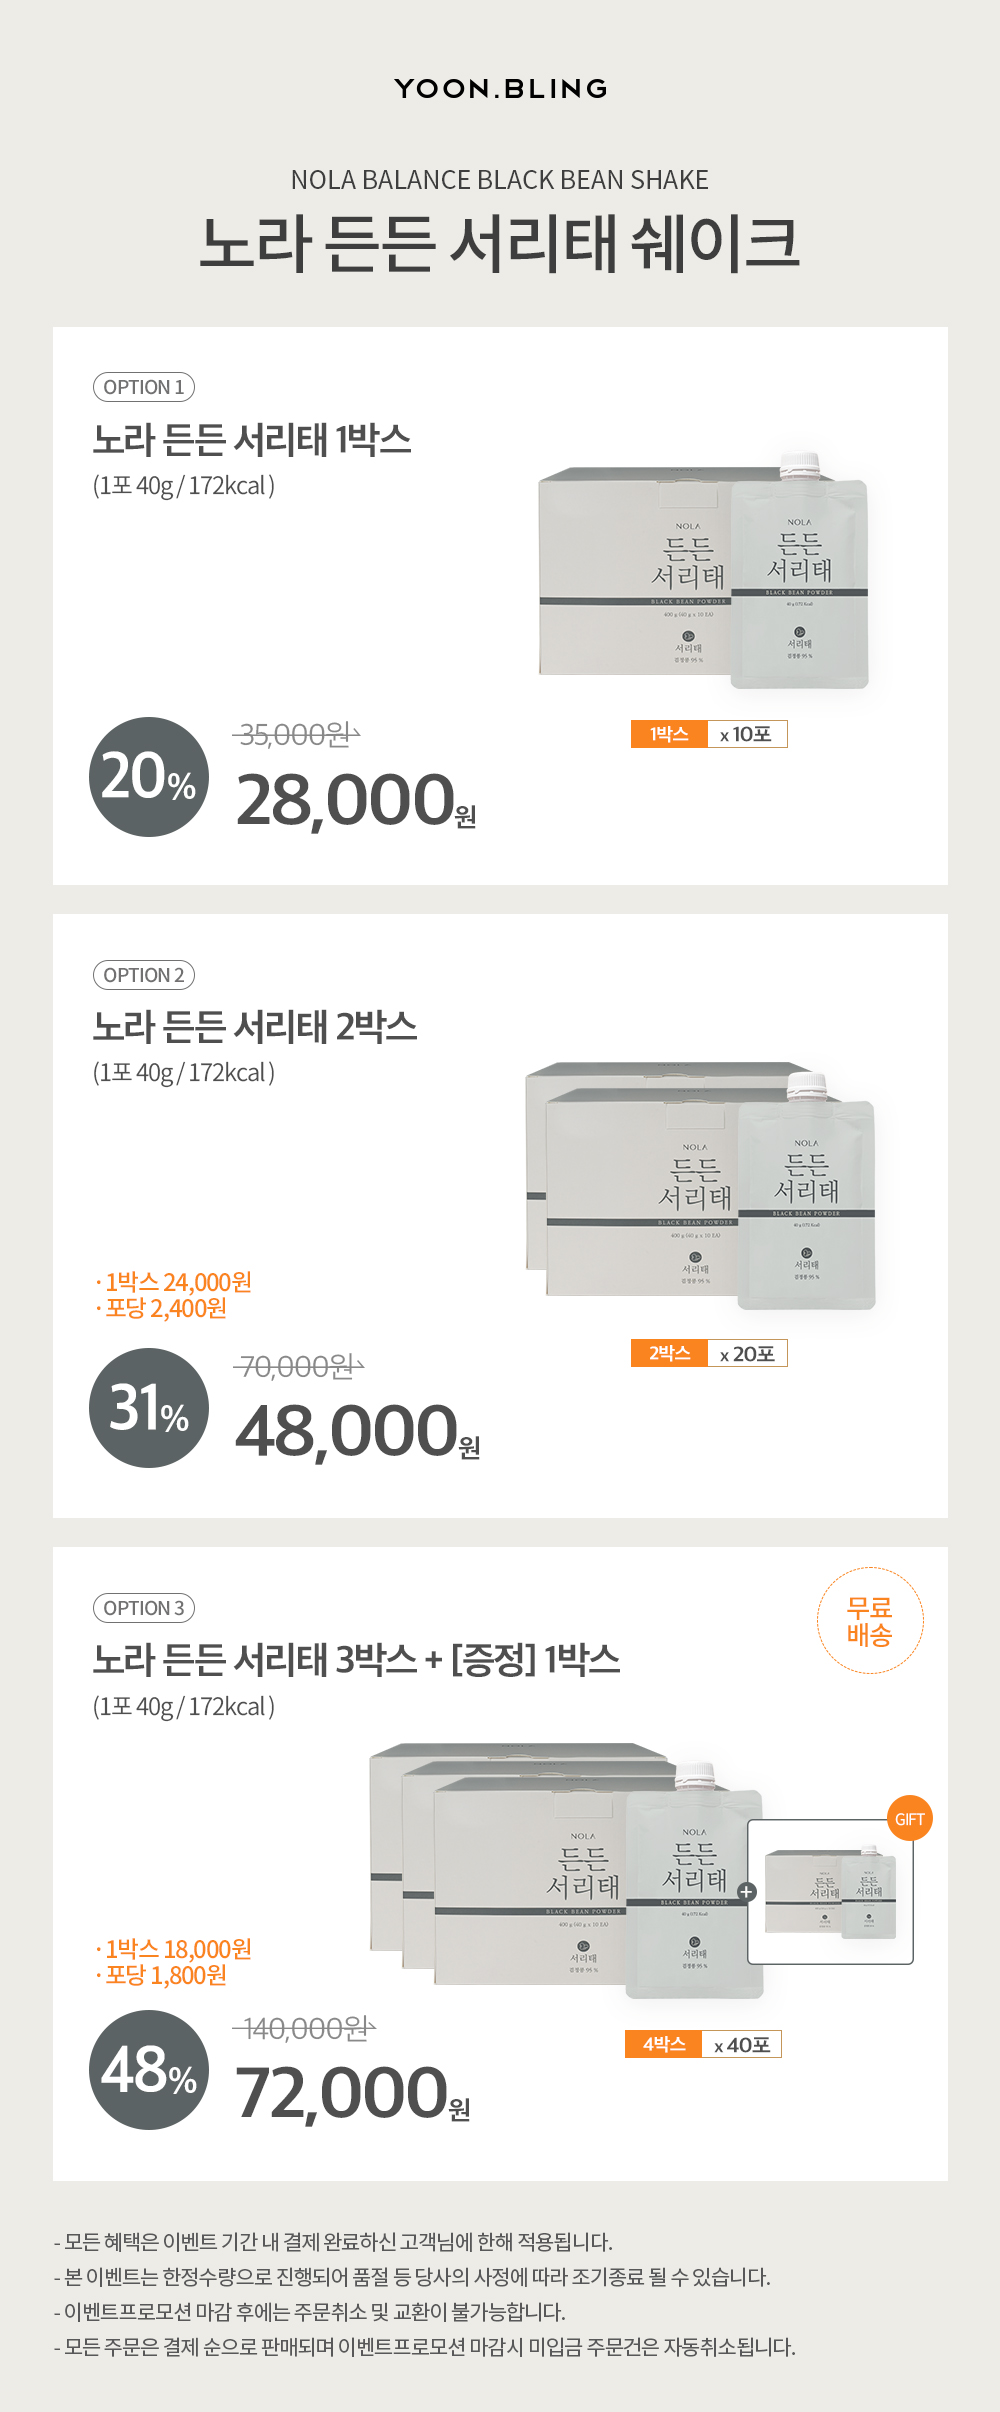Click the YOON.BLING brand logo
The image size is (1000, 2412).
pyautogui.click(x=501, y=89)
